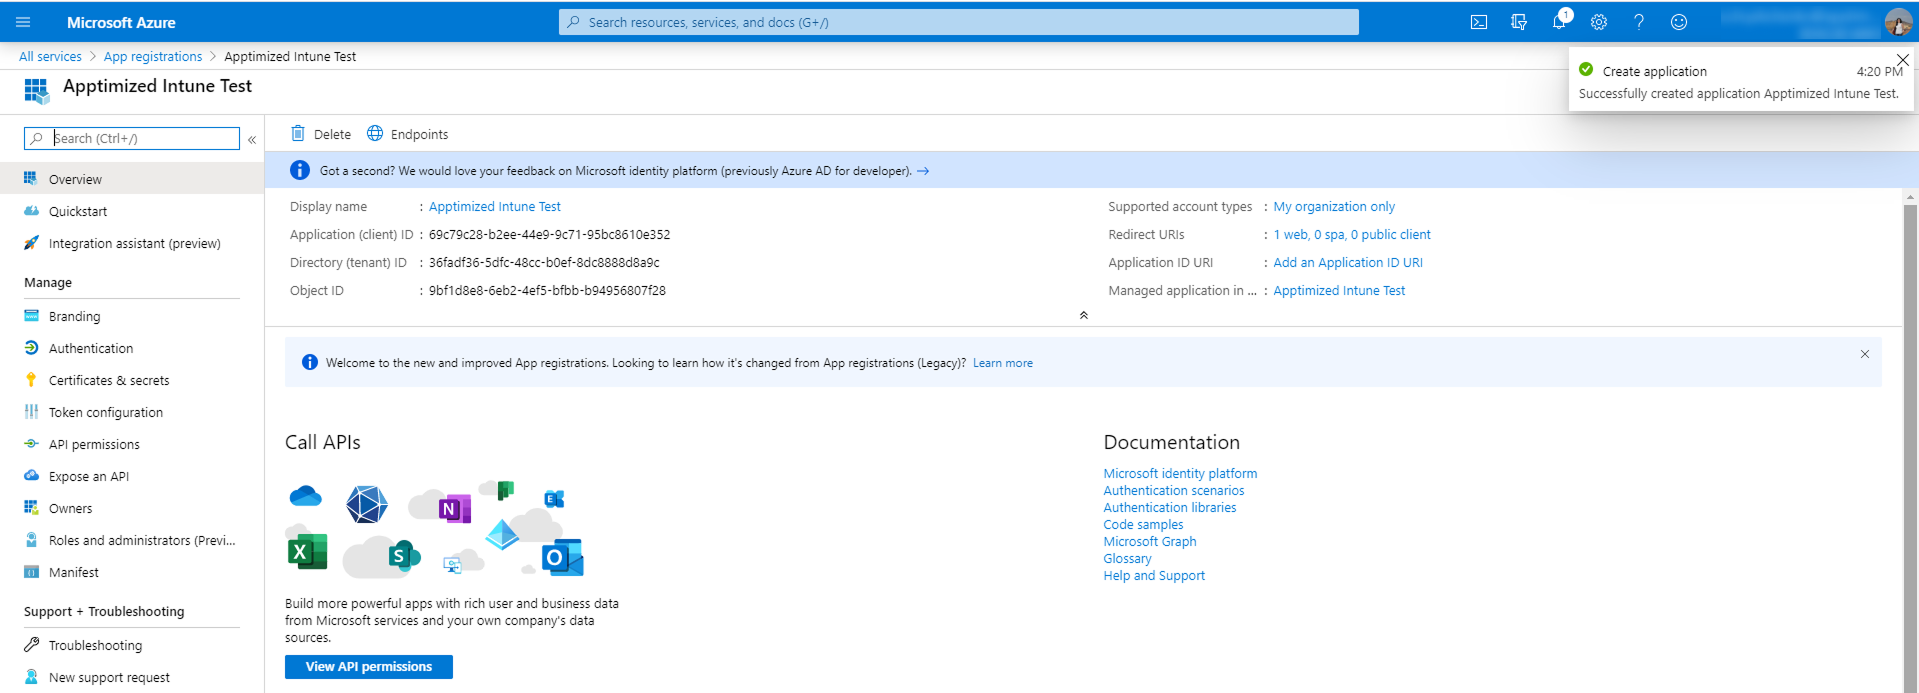Image resolution: width=1919 pixels, height=693 pixels.
Task: Open the Microsoft Graph documentation link
Action: 1150,541
